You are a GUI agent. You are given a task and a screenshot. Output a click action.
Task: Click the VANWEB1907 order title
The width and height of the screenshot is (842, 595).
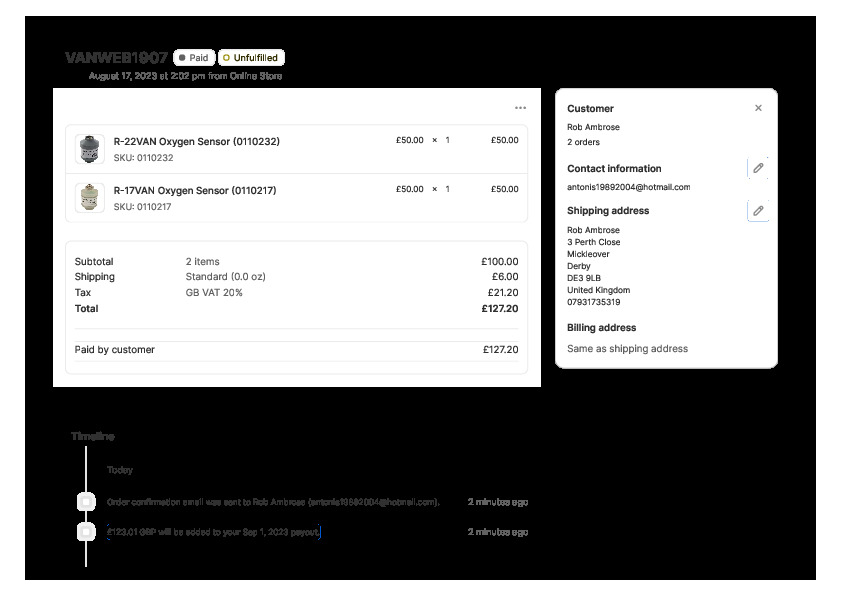click(x=116, y=58)
